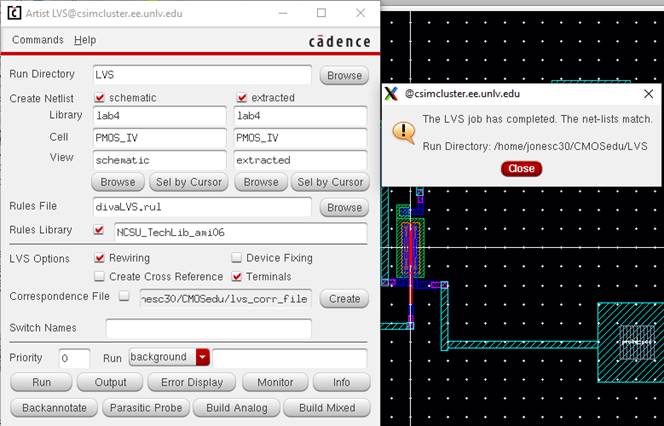
Task: Click the Cadence icon in Artist LVS title bar
Action: click(14, 13)
